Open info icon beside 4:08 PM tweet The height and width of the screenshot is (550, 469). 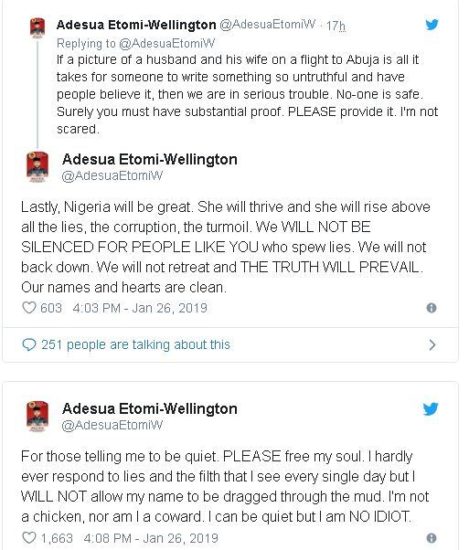point(431,538)
